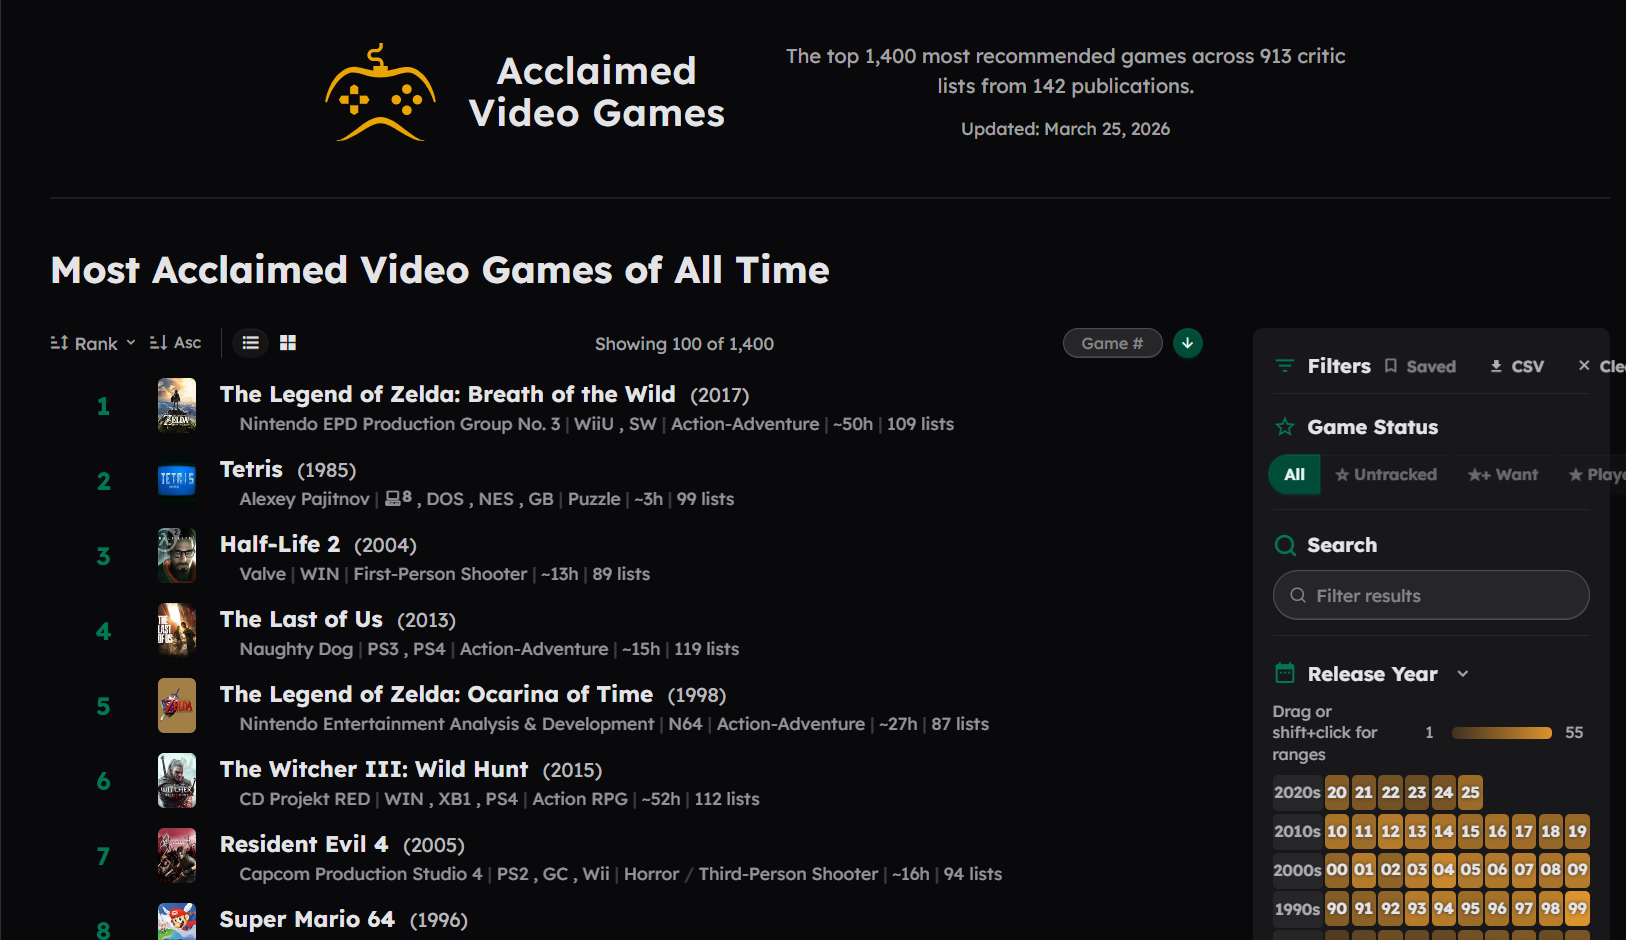Open the Rank sort dropdown

click(x=93, y=343)
